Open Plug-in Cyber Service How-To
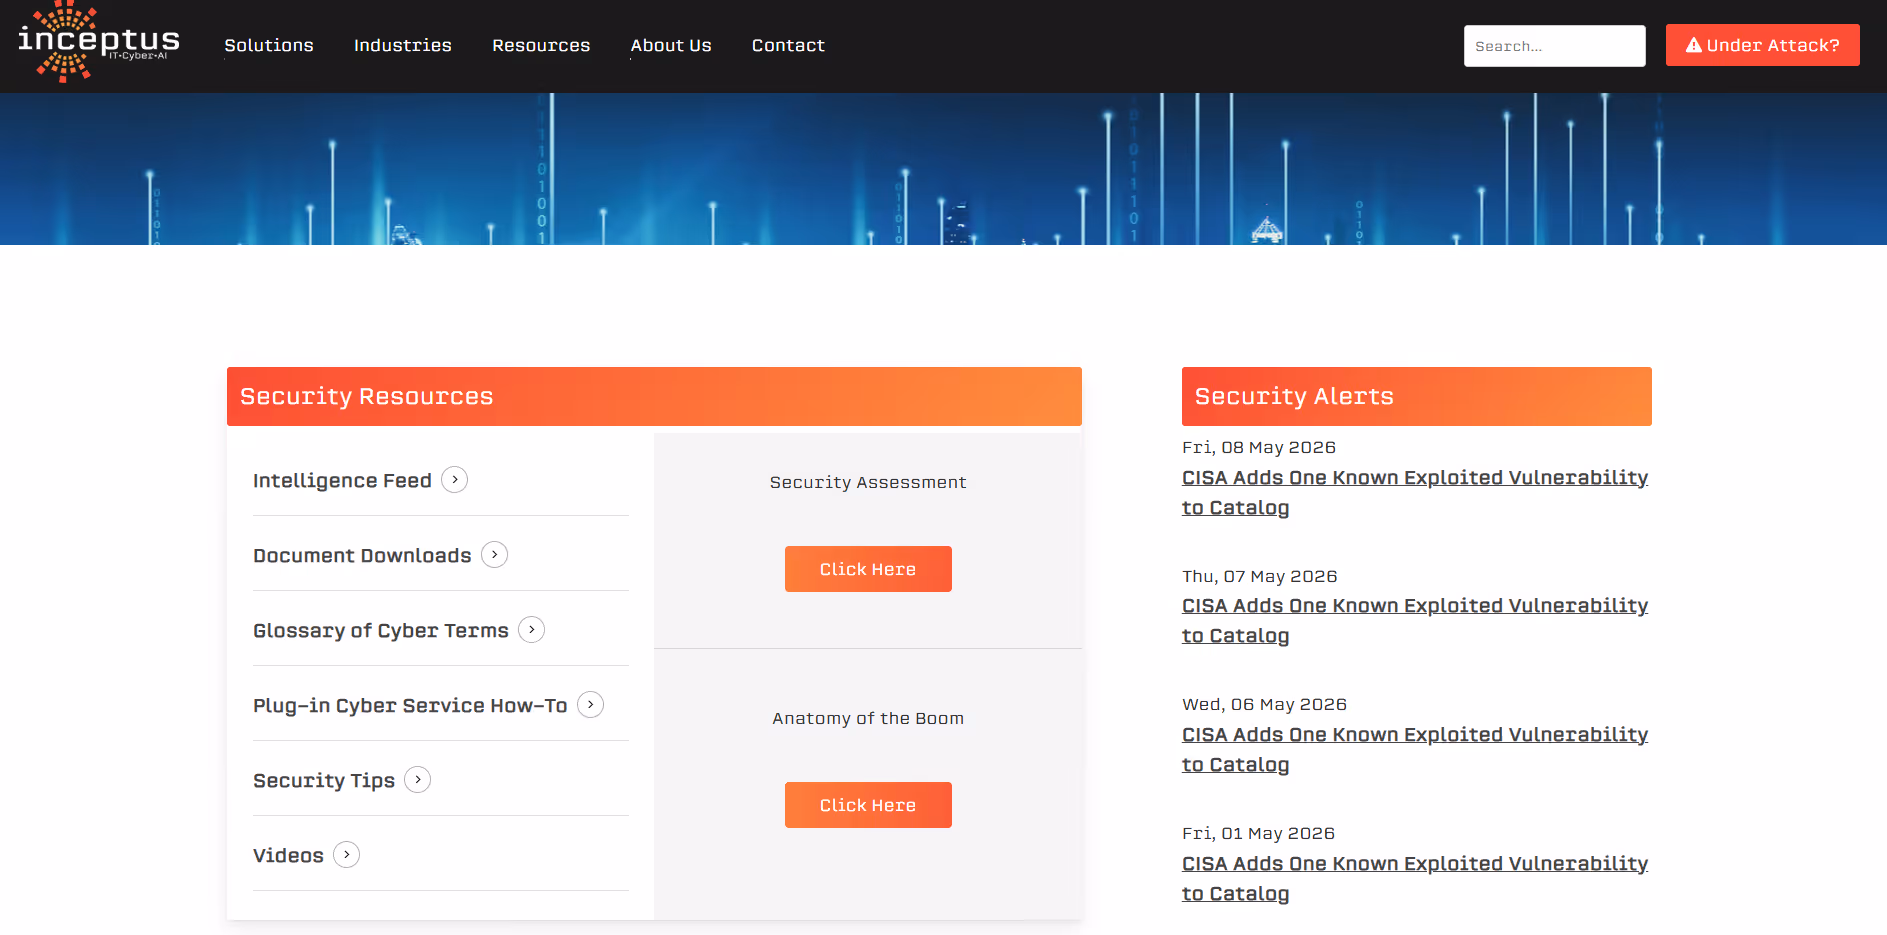The width and height of the screenshot is (1887, 935). (410, 706)
